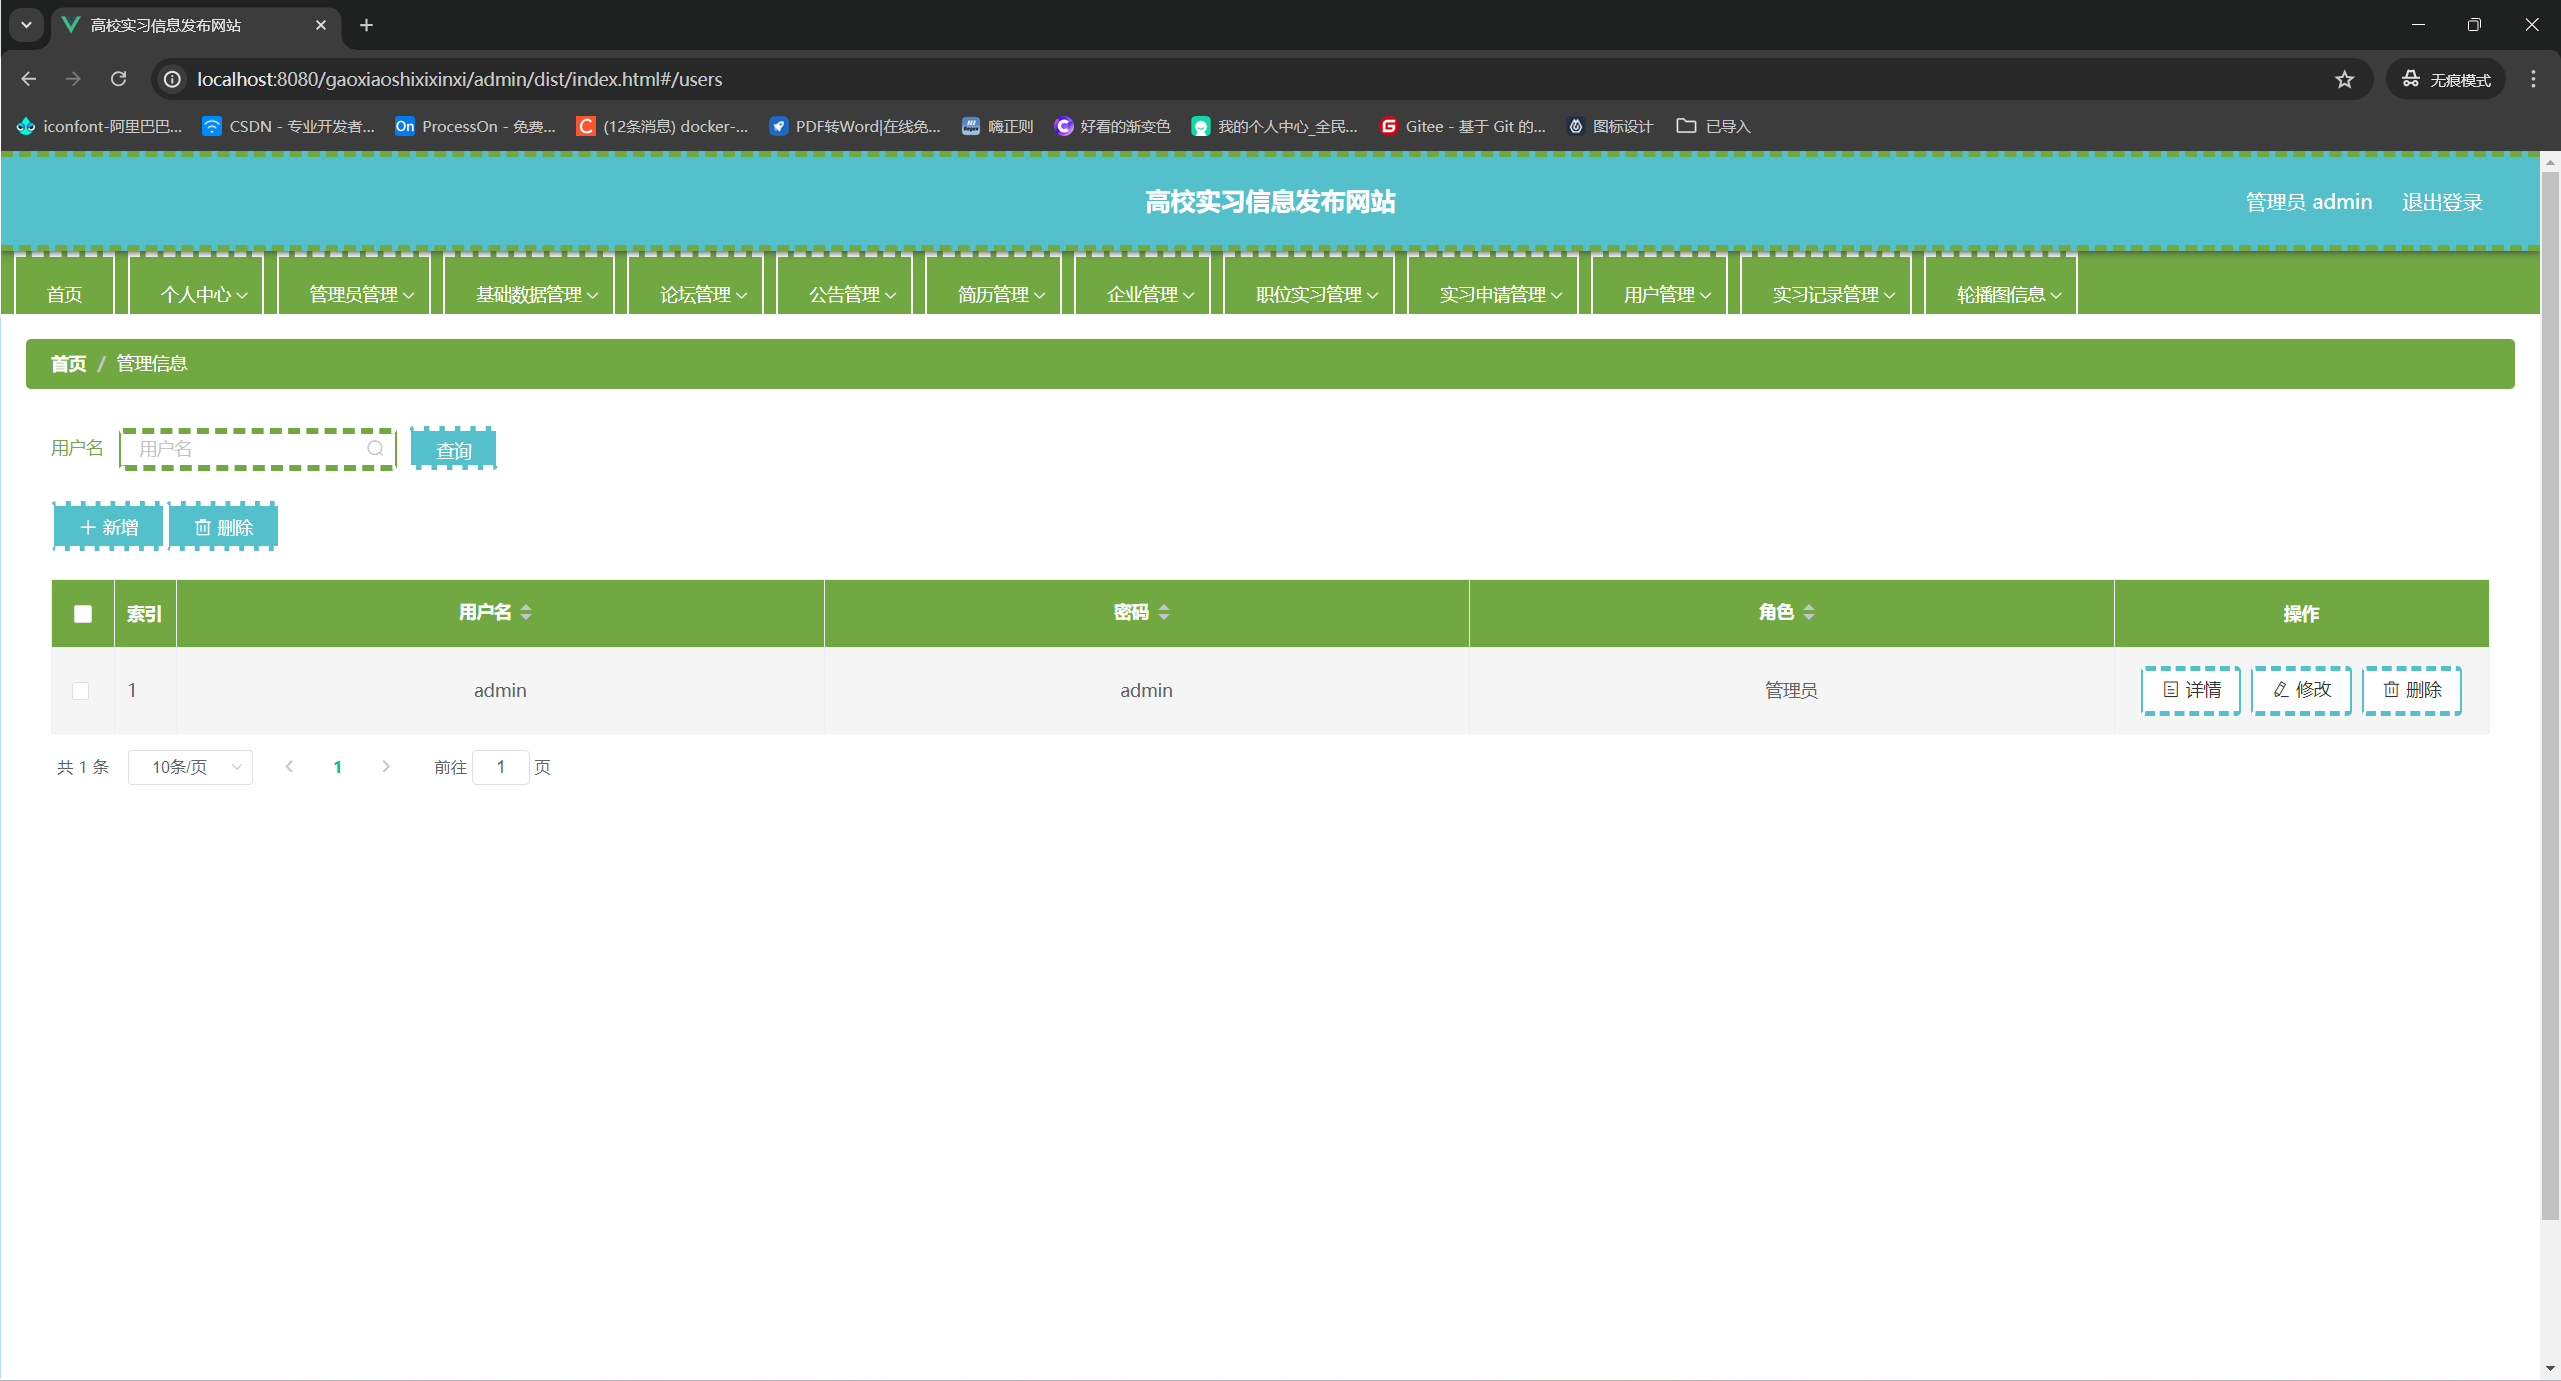Click the 新增 add button
2561x1381 pixels.
(x=108, y=527)
